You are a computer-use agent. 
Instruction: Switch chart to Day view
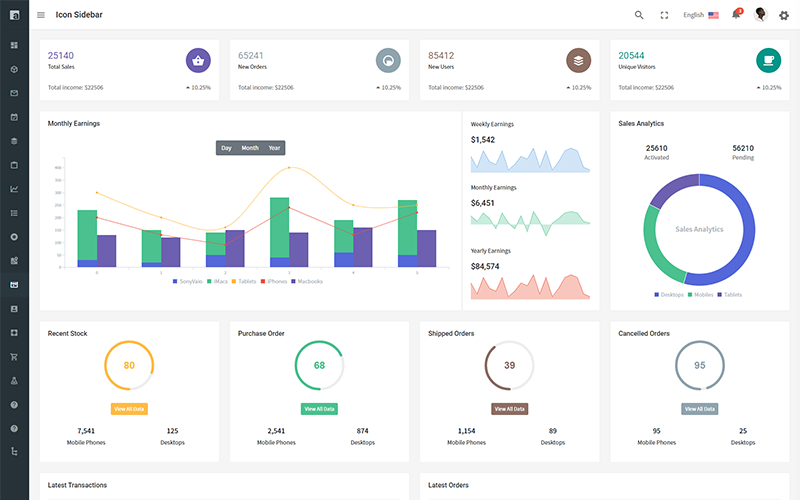click(x=226, y=148)
